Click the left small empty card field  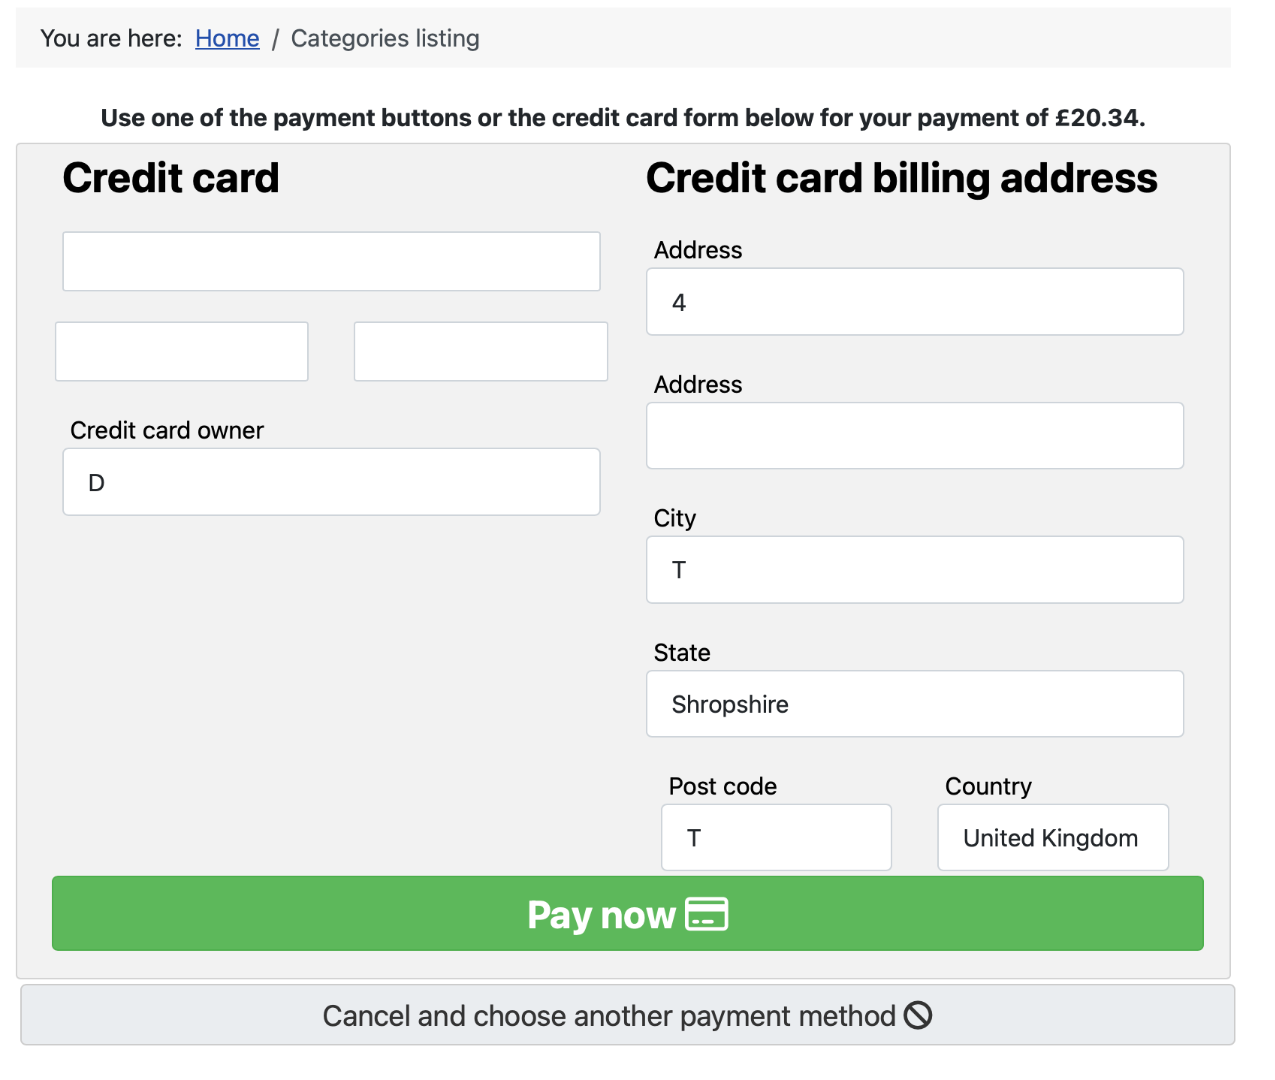[182, 352]
